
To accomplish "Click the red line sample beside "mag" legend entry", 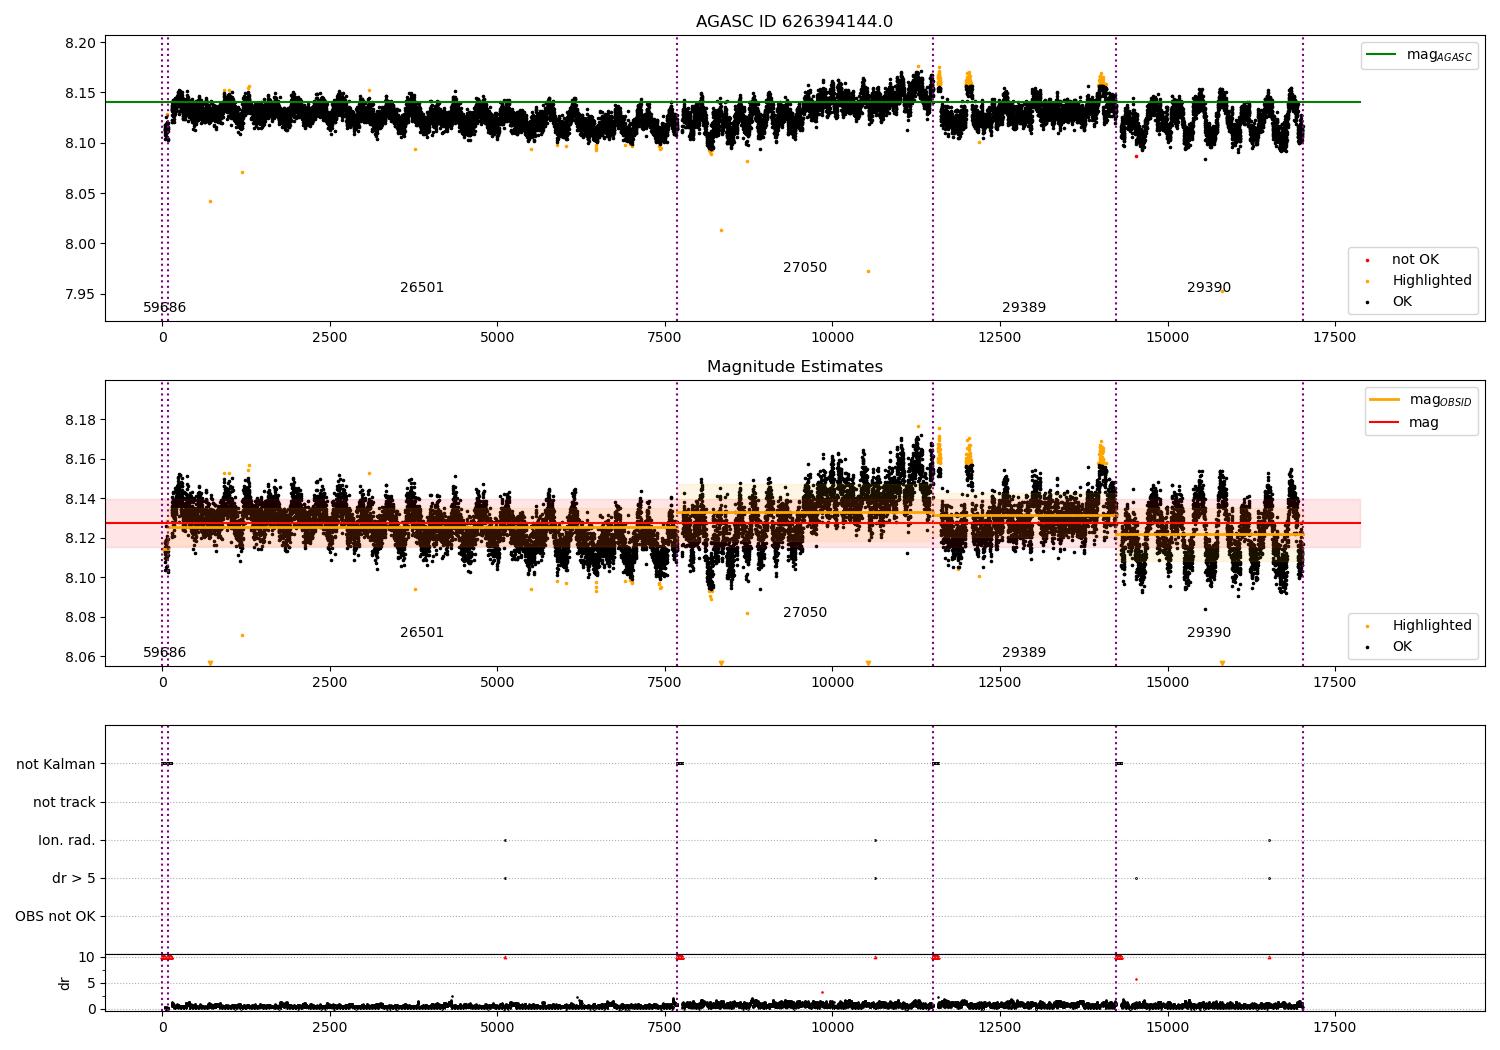I will 1384,422.
